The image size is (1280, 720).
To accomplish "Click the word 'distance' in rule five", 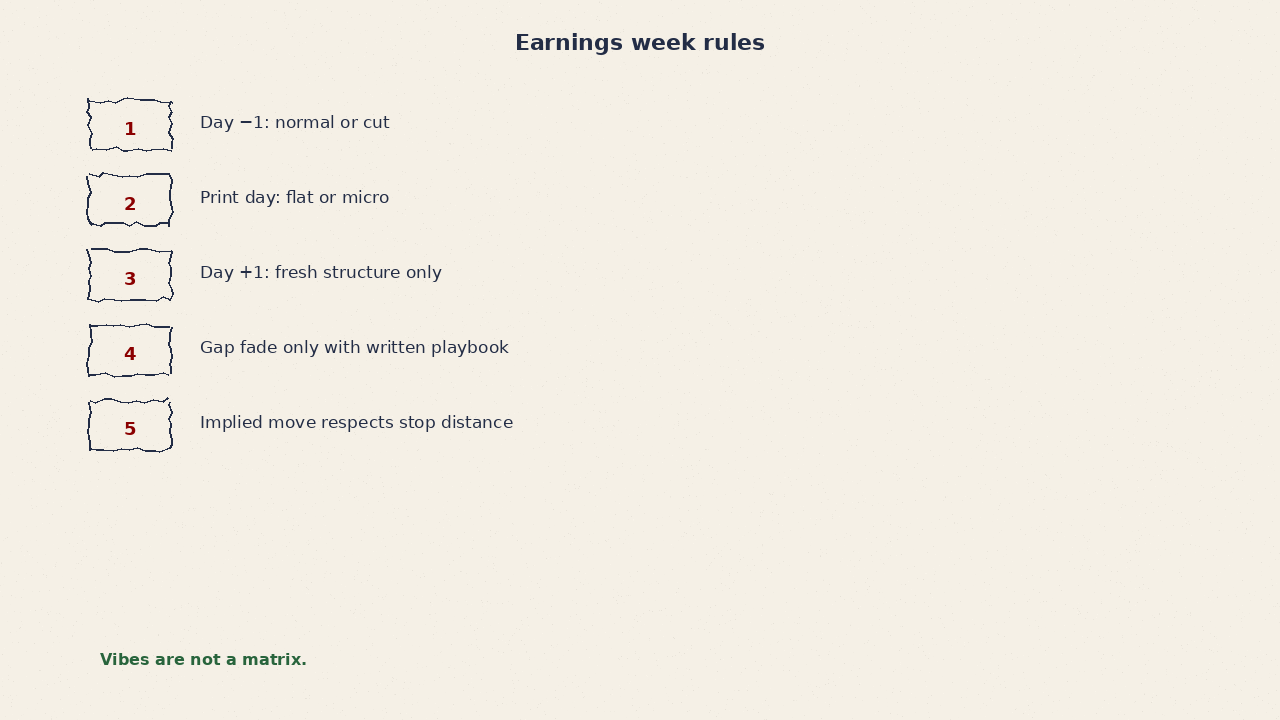I will [x=476, y=423].
